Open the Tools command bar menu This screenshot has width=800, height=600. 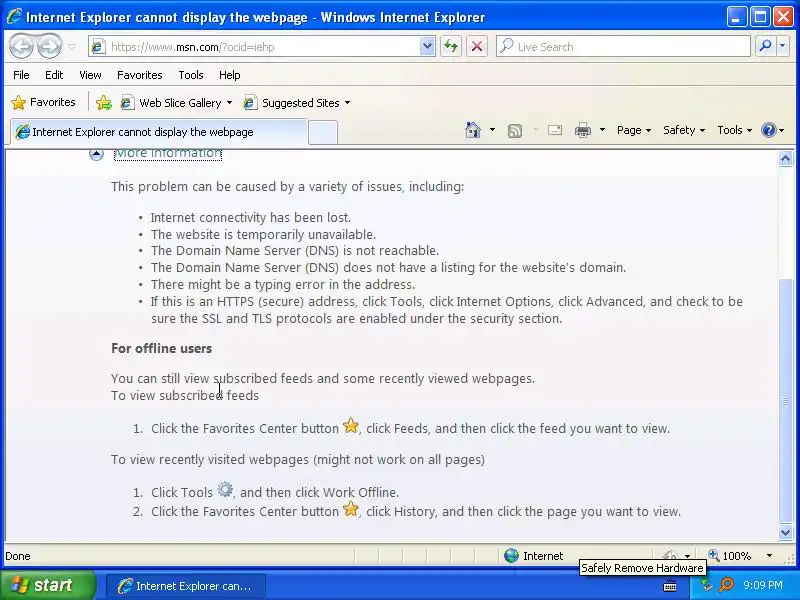click(735, 130)
